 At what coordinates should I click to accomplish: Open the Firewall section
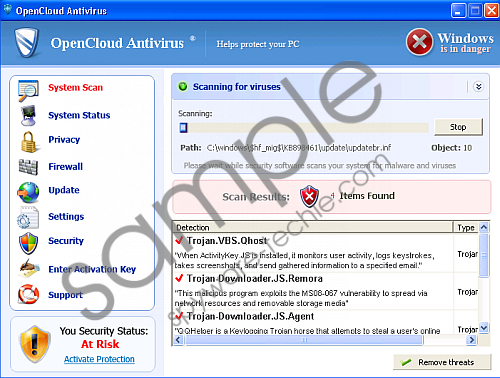click(x=66, y=166)
